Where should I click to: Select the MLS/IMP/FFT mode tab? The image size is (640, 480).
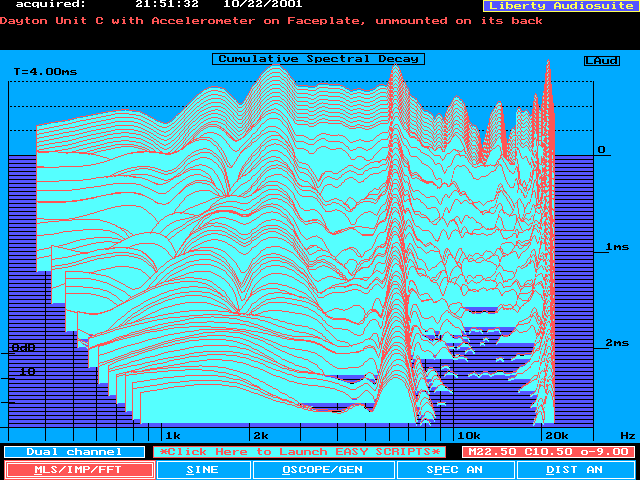[80, 469]
